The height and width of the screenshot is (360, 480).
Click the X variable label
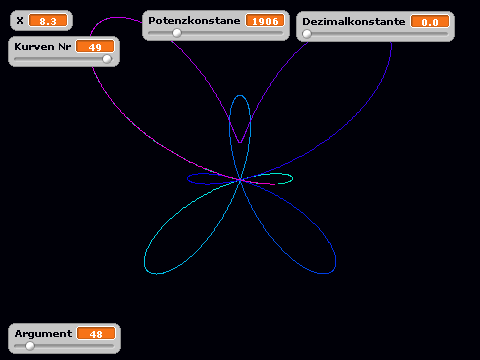coord(20,21)
